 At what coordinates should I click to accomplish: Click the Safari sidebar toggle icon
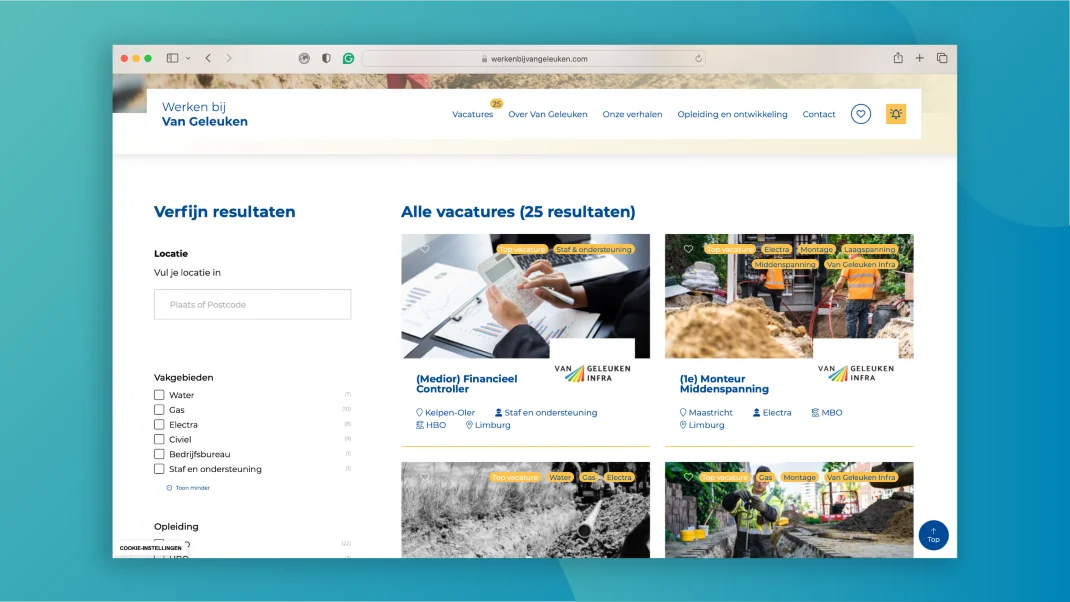click(173, 59)
